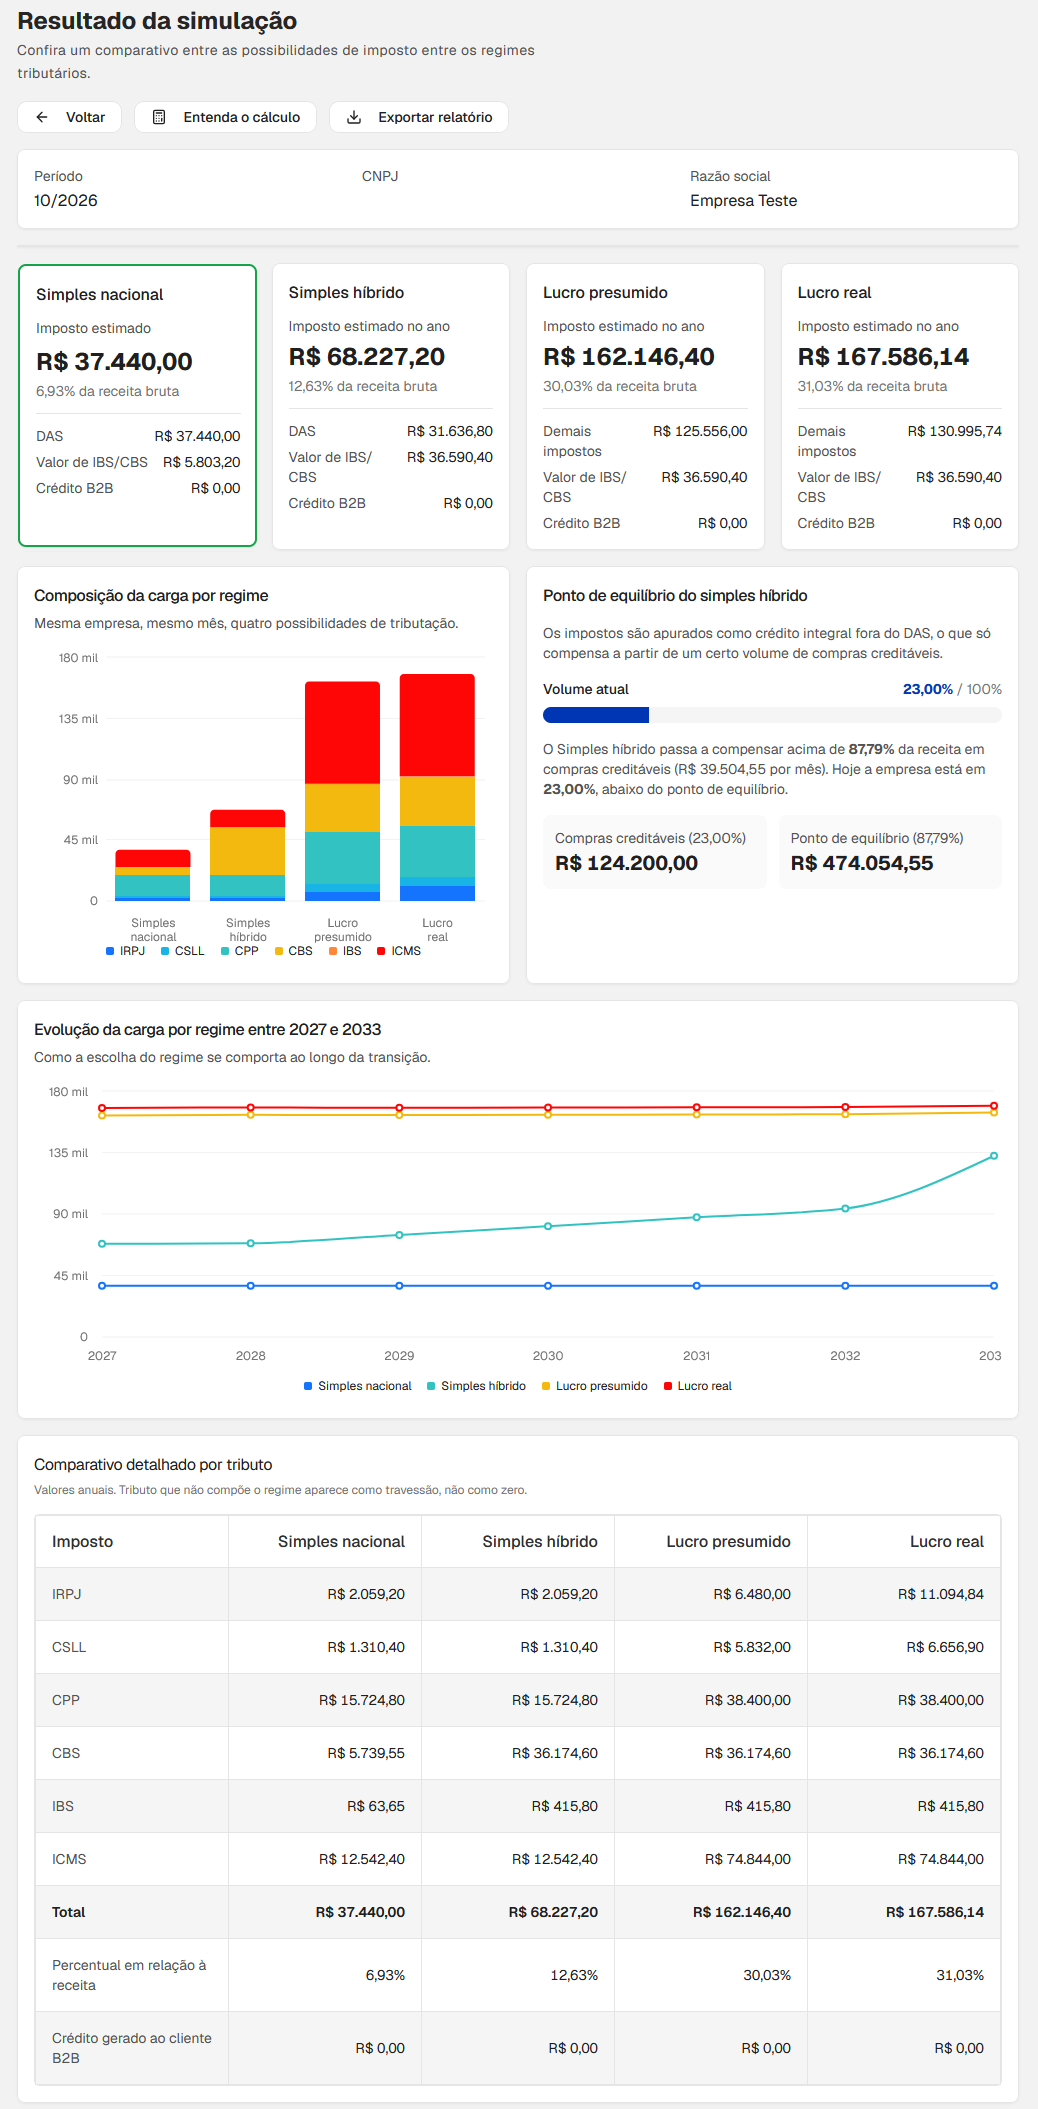Toggle Lucro real line in evolution legend
Screen dimensions: 1038x2109
coord(698,1386)
